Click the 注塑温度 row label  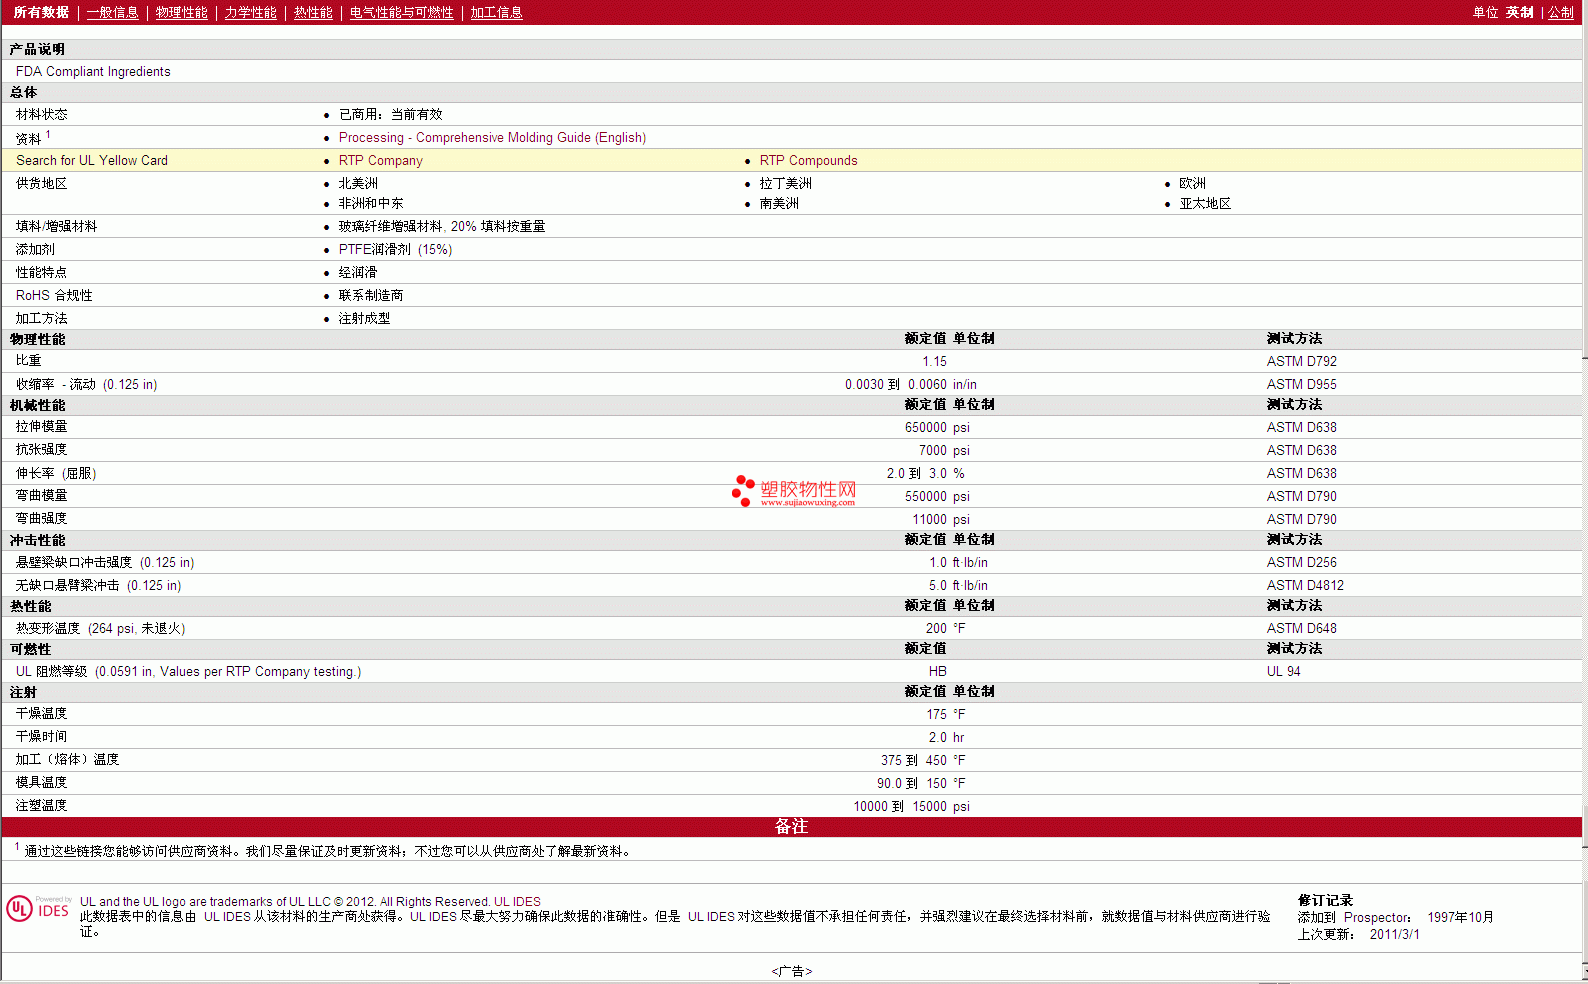tap(41, 806)
